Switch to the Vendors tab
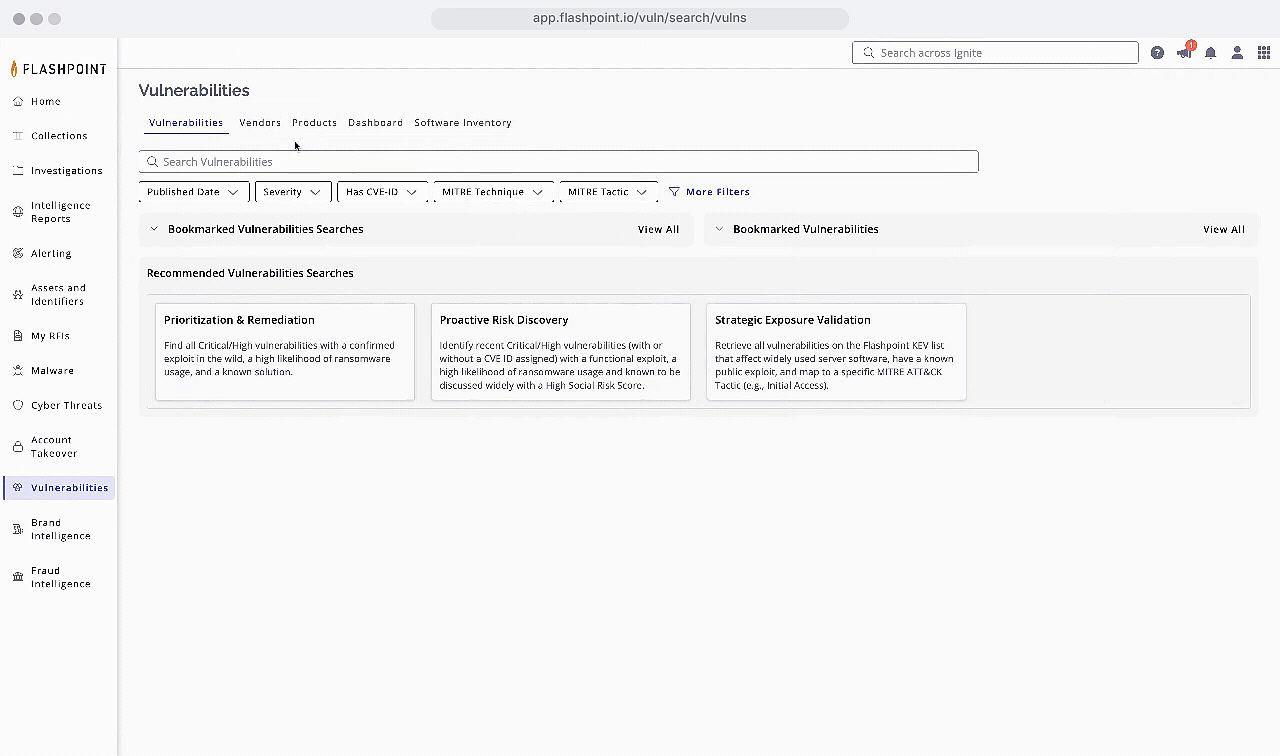 pos(260,123)
